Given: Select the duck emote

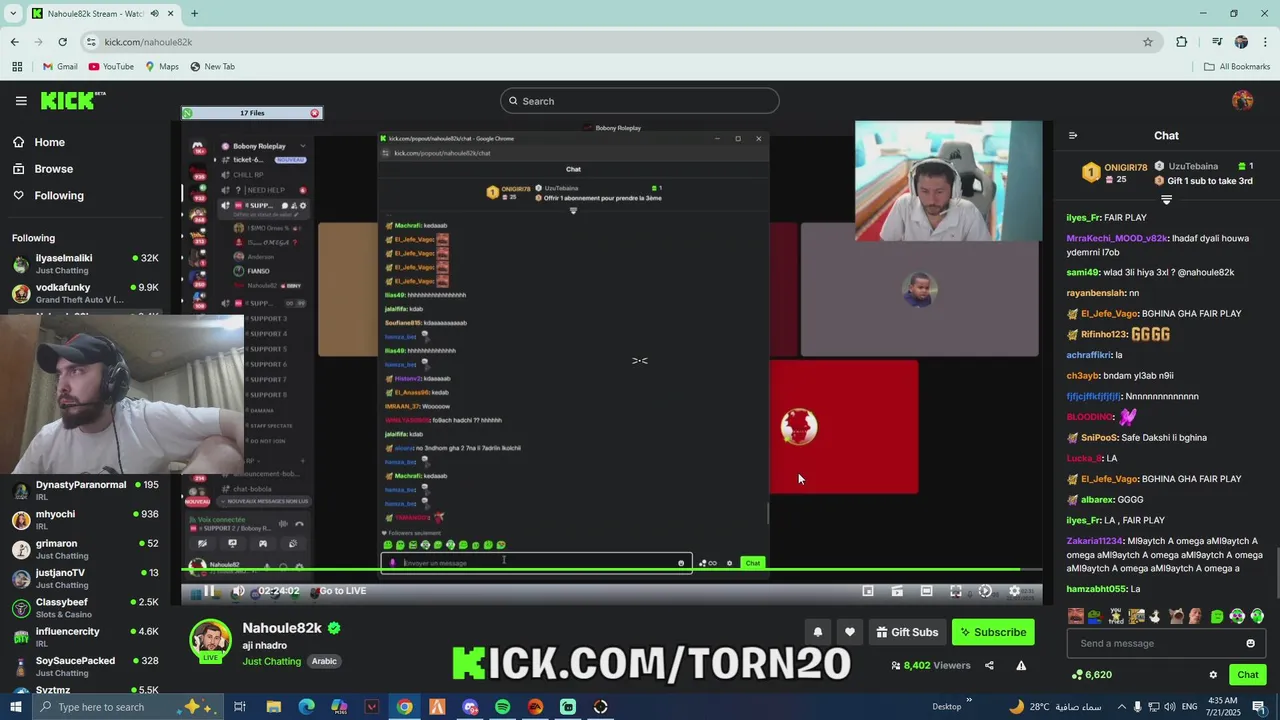Looking at the screenshot, I should pos(1154,616).
